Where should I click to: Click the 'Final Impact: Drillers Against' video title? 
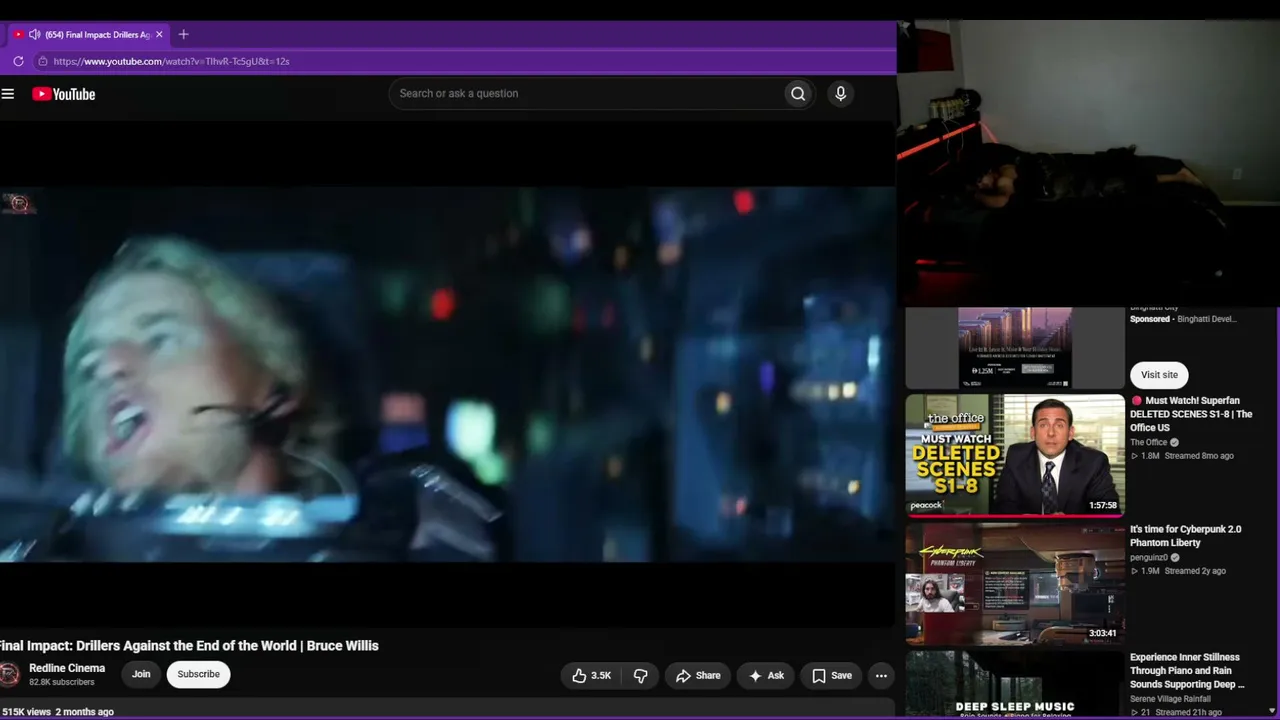(189, 646)
